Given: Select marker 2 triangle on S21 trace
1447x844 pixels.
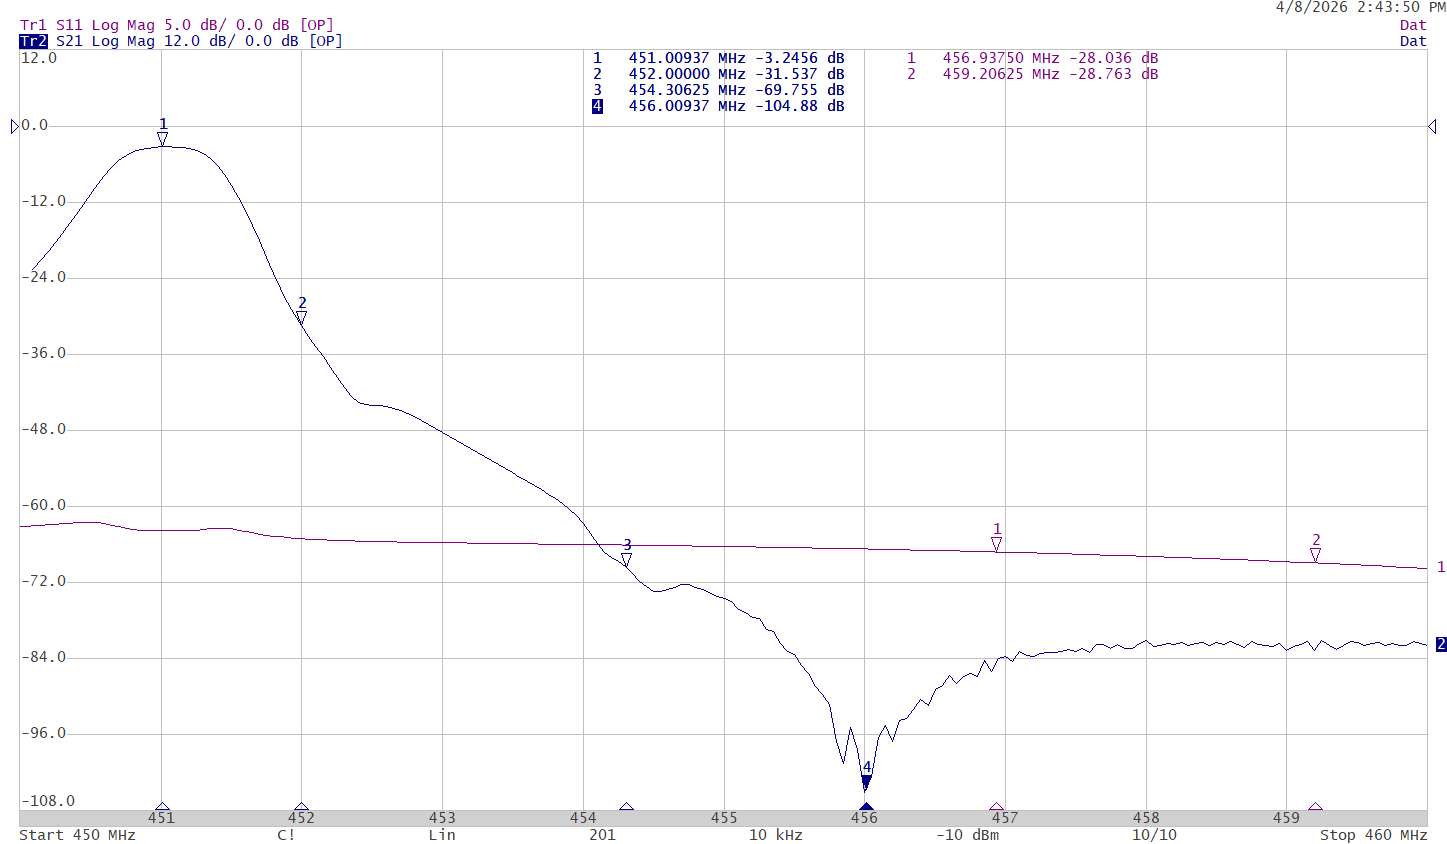Looking at the screenshot, I should point(301,318).
